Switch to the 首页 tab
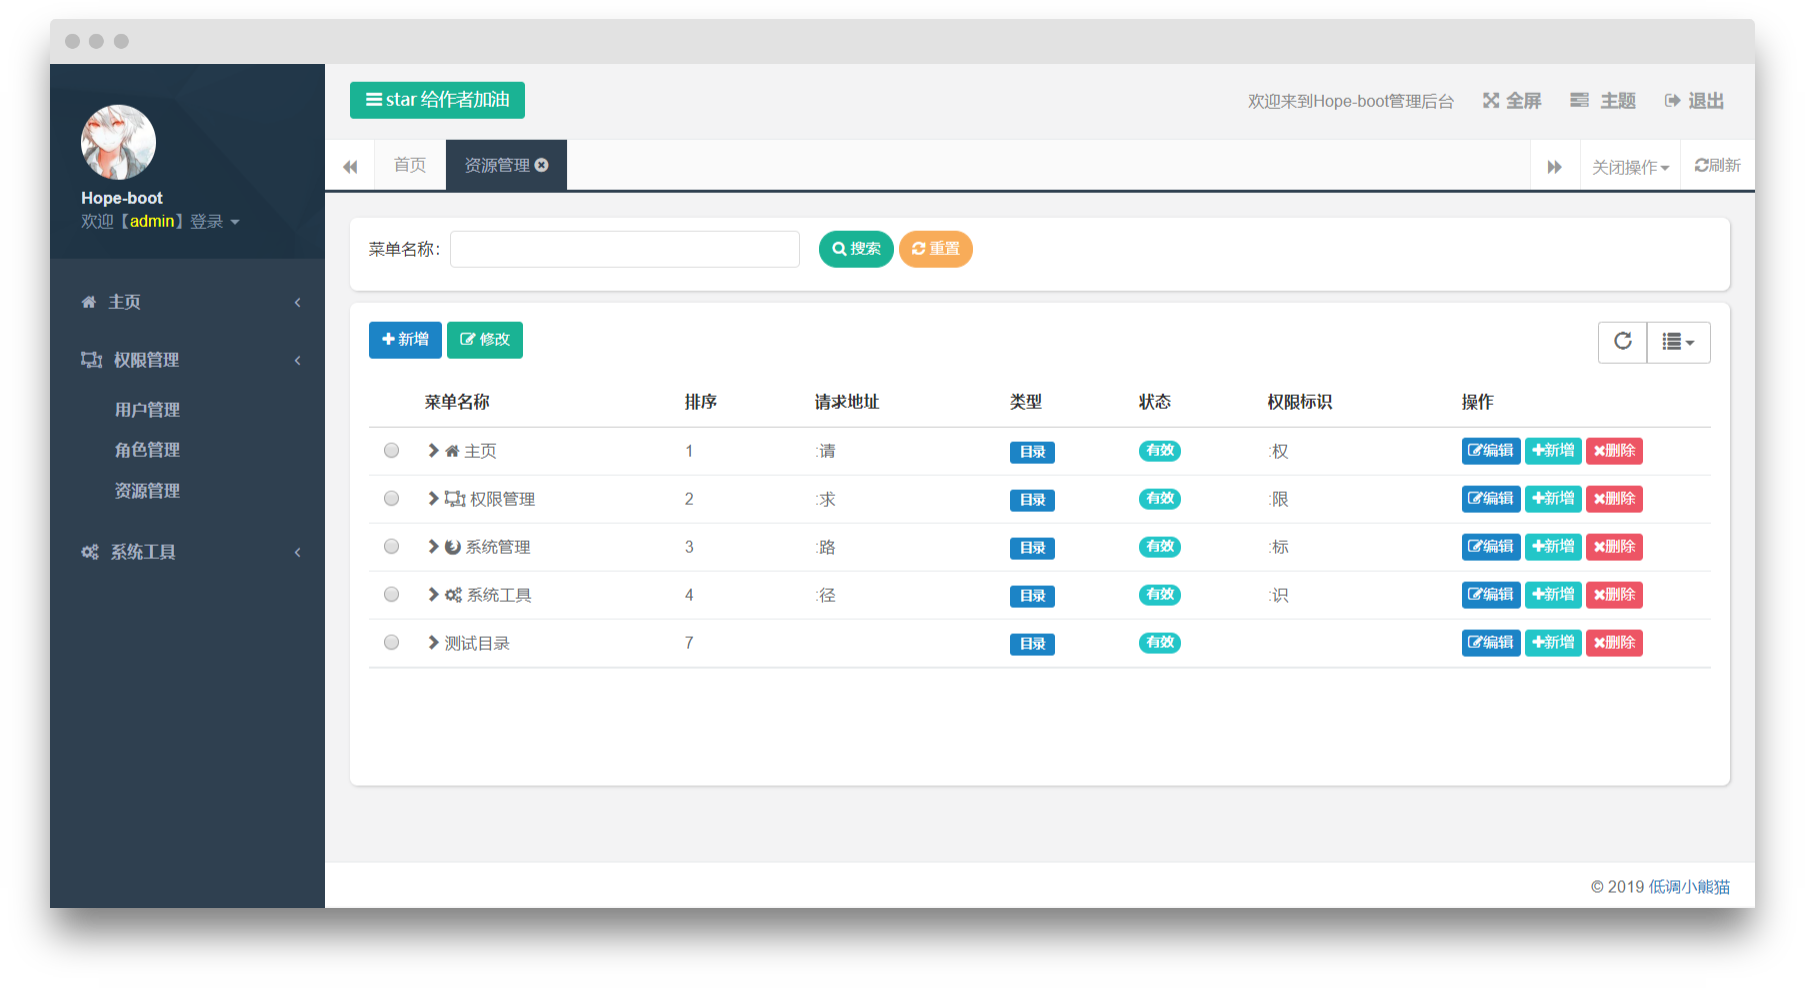The image size is (1805, 995). click(410, 165)
